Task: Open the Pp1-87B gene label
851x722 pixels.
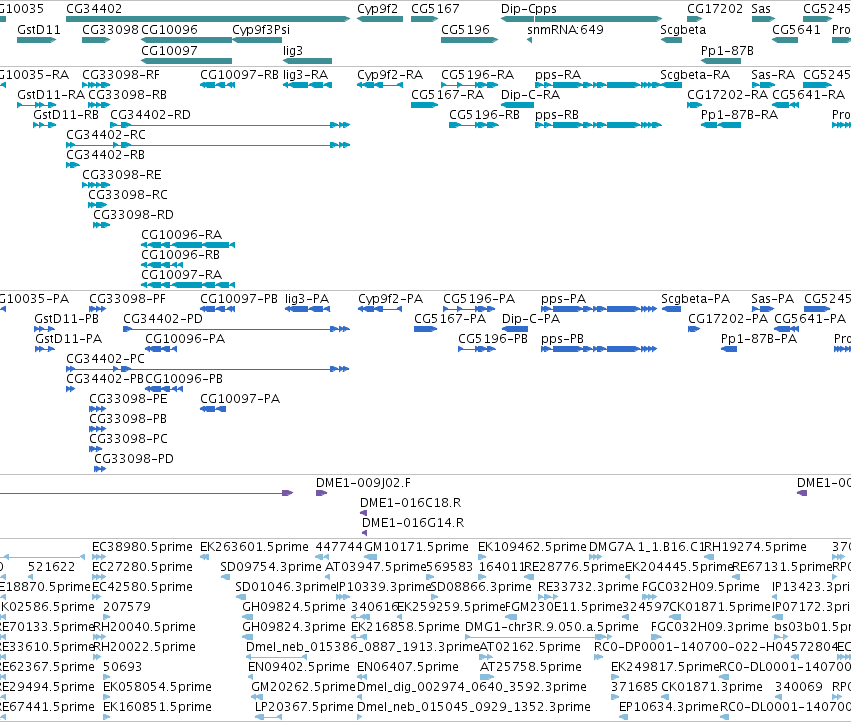Action: [x=727, y=50]
